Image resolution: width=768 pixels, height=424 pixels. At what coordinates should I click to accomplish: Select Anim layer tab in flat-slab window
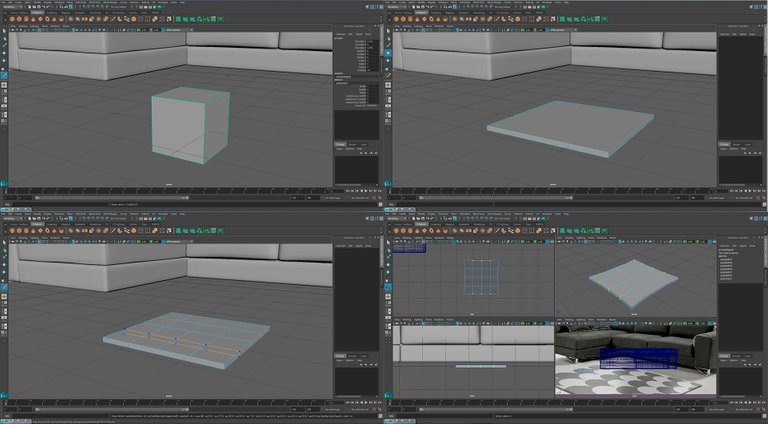click(747, 144)
